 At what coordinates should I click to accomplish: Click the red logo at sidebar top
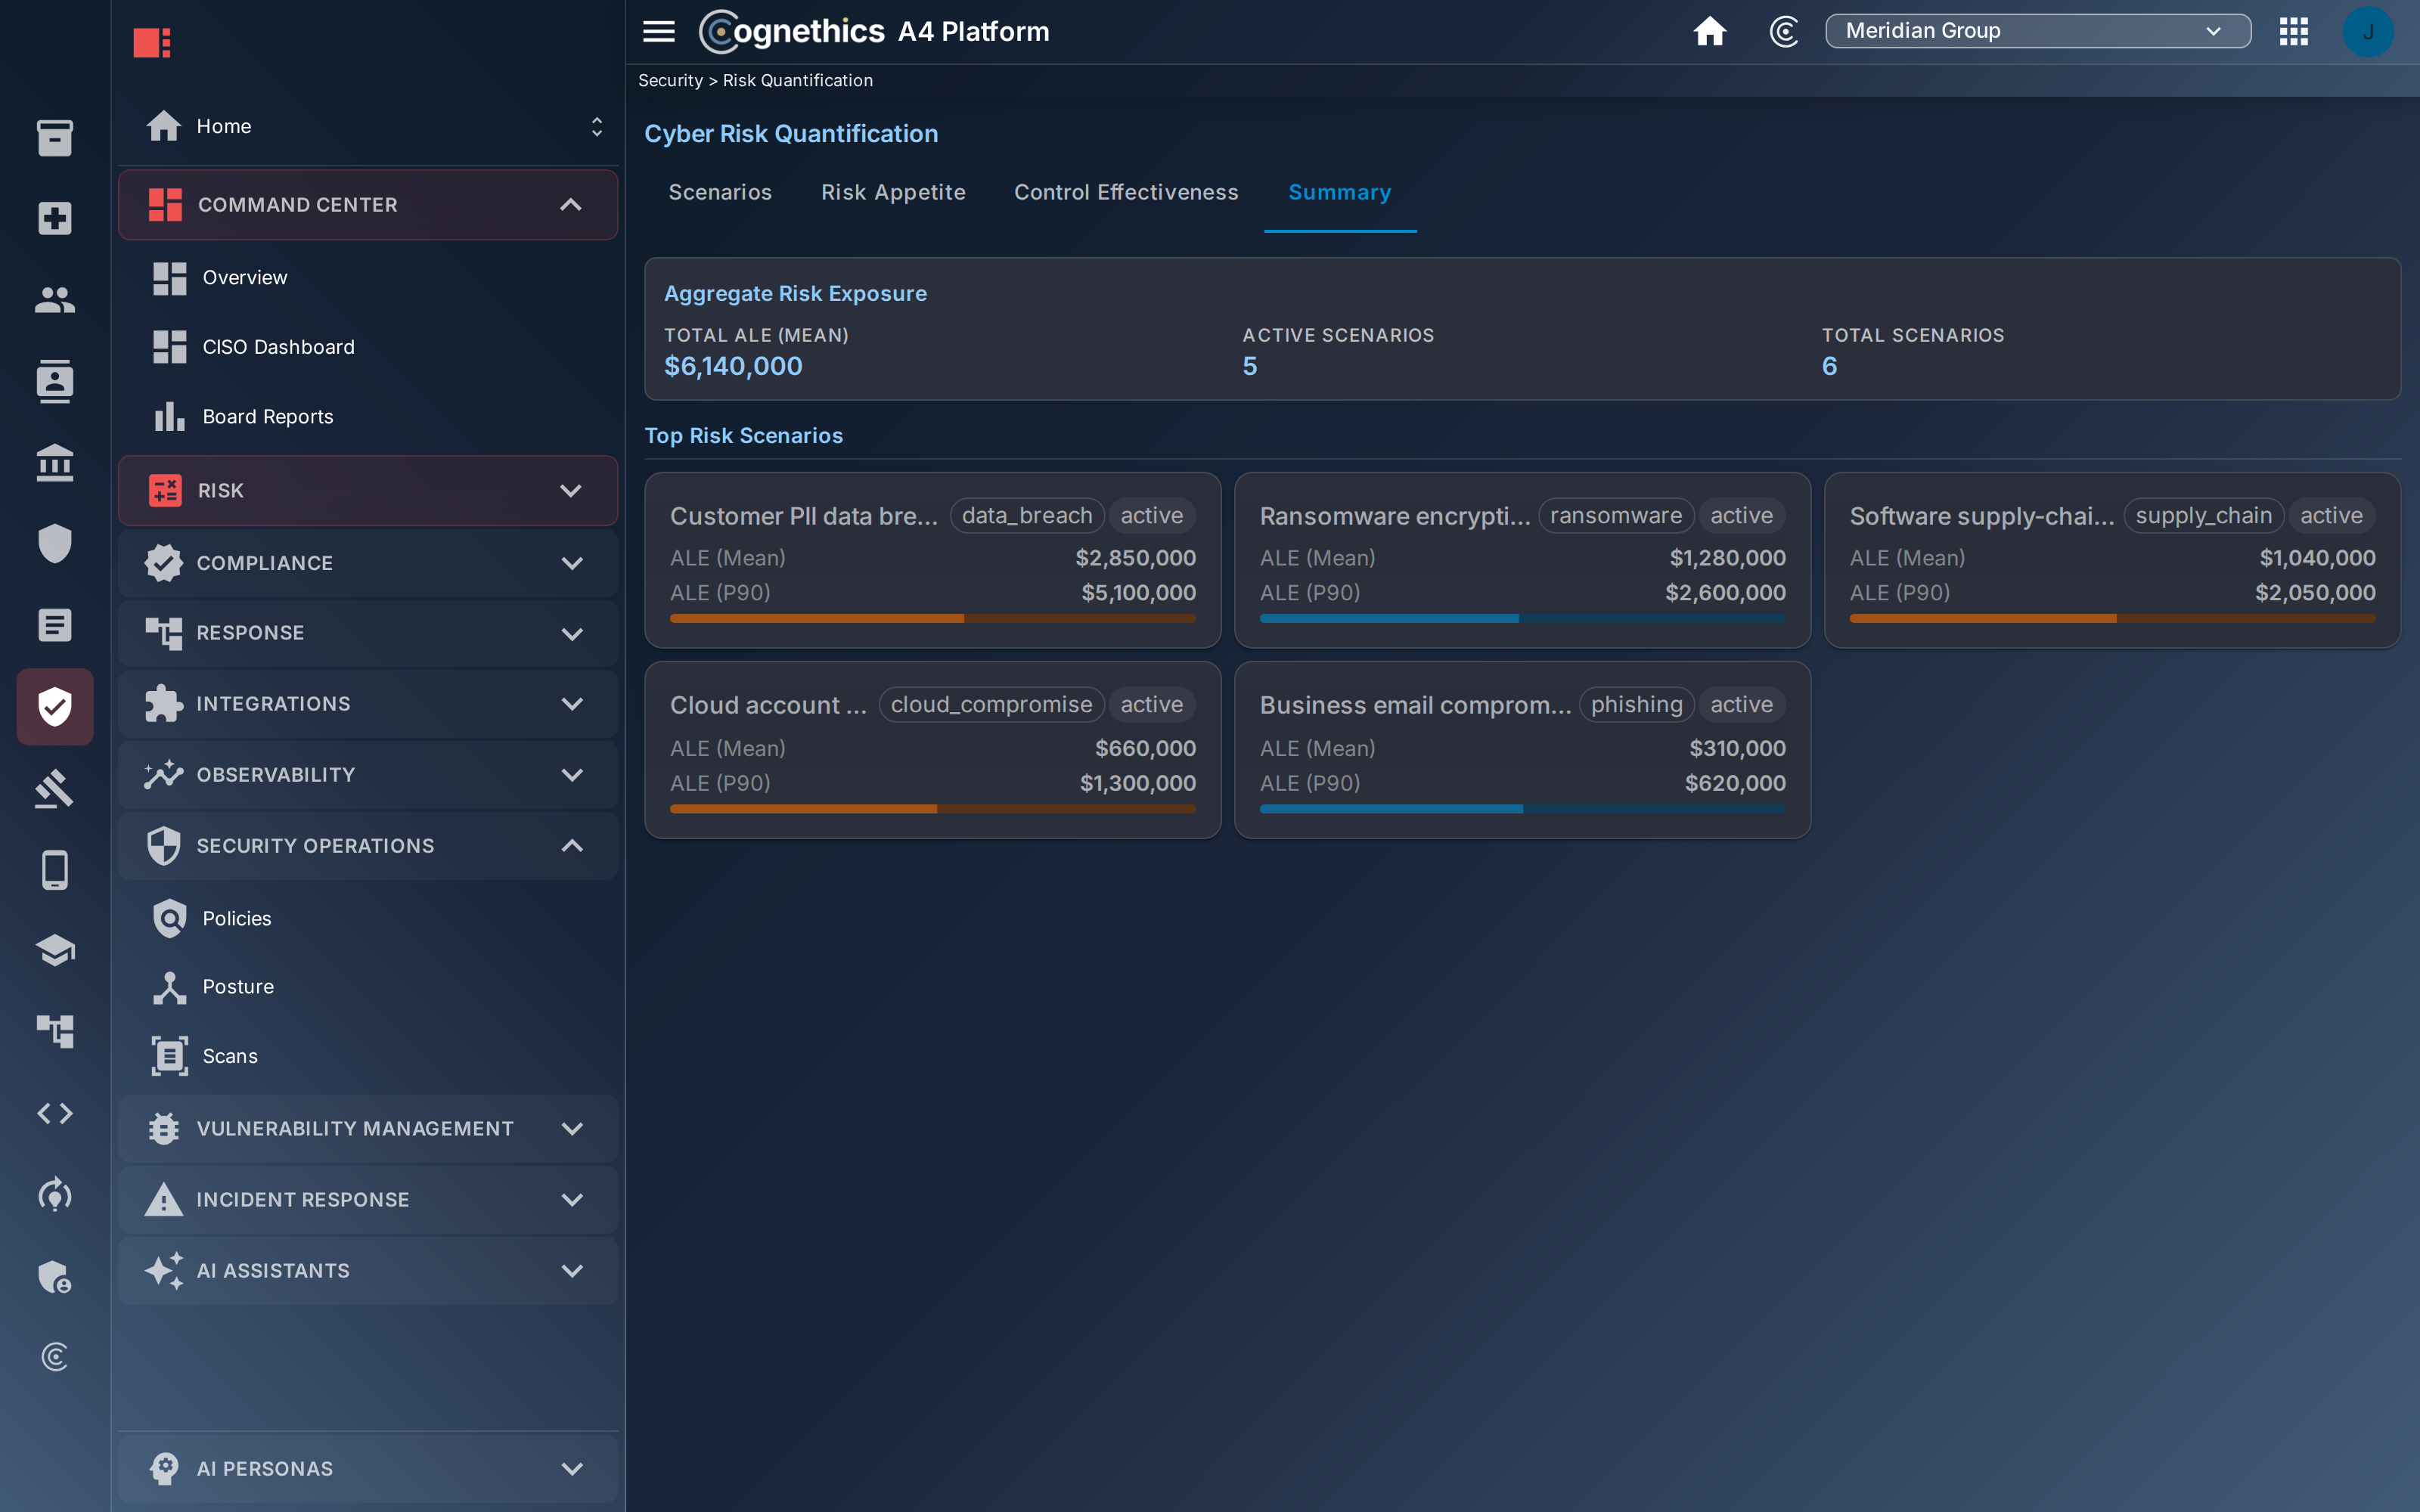[x=152, y=43]
